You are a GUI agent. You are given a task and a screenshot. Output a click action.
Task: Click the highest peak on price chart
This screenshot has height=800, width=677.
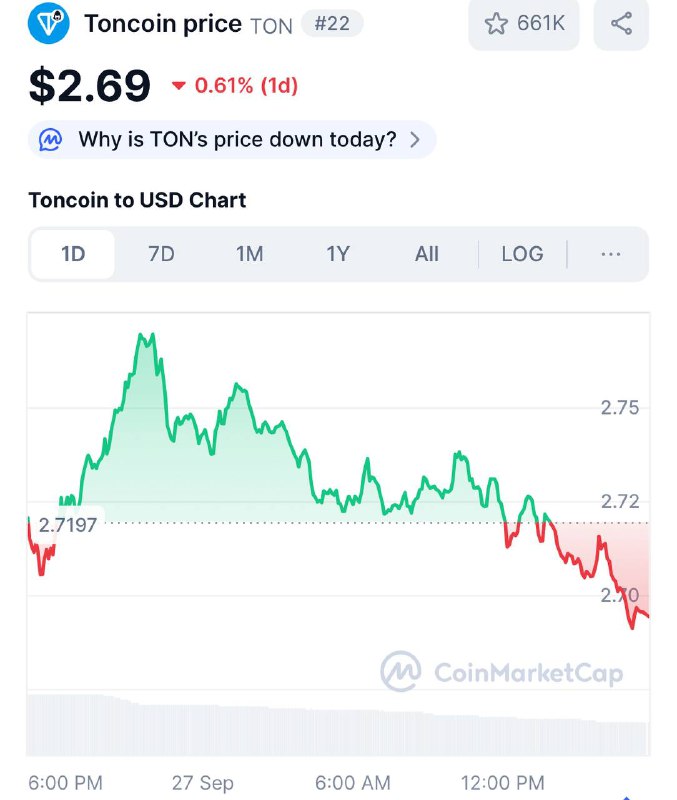point(145,337)
